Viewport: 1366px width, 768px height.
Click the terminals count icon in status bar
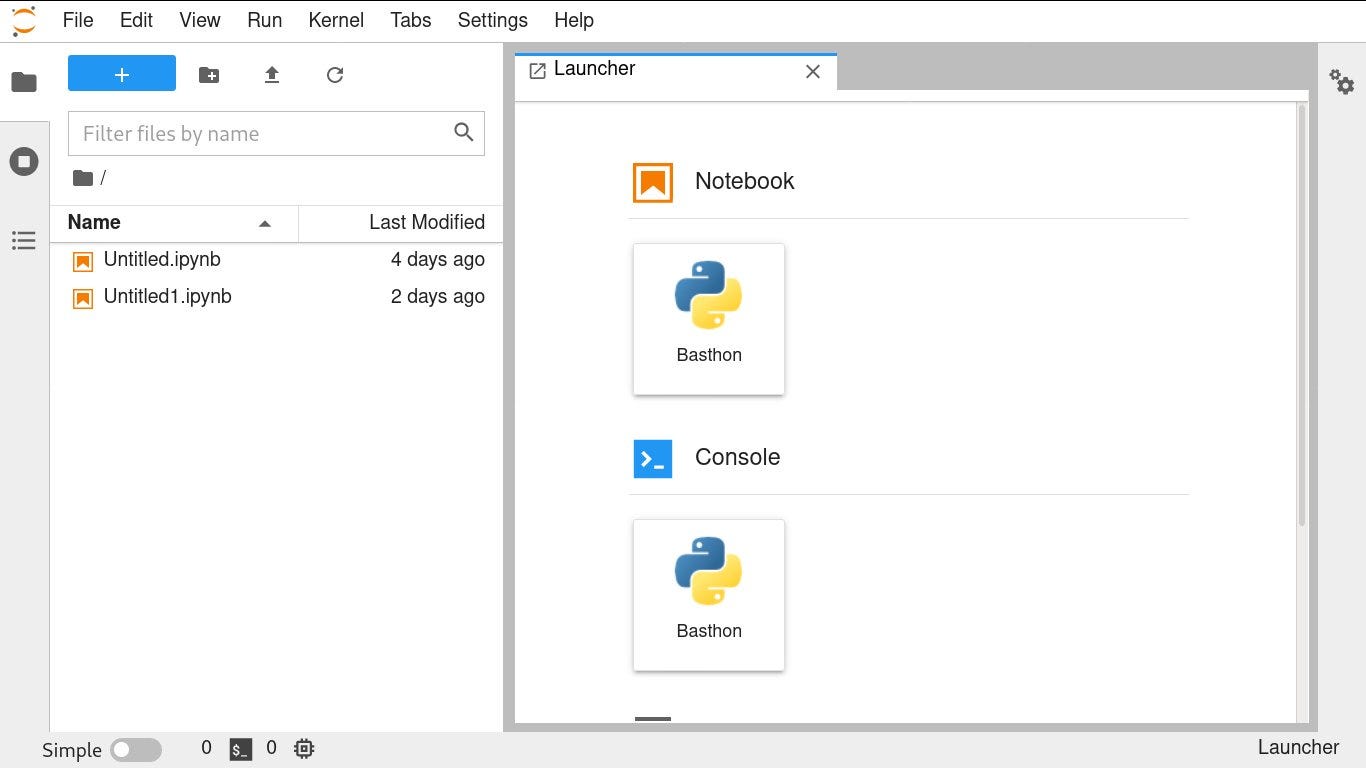point(240,747)
